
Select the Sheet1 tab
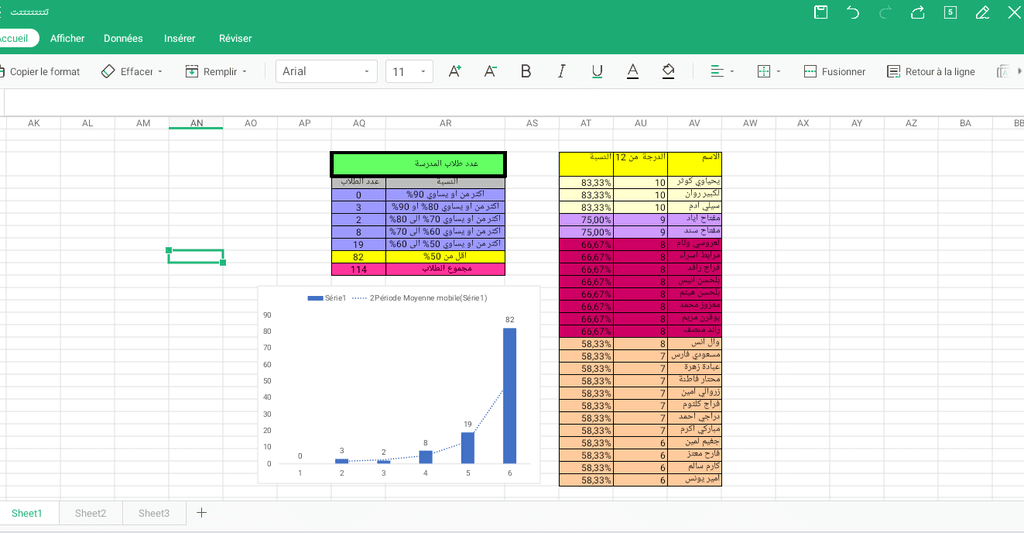tap(26, 513)
